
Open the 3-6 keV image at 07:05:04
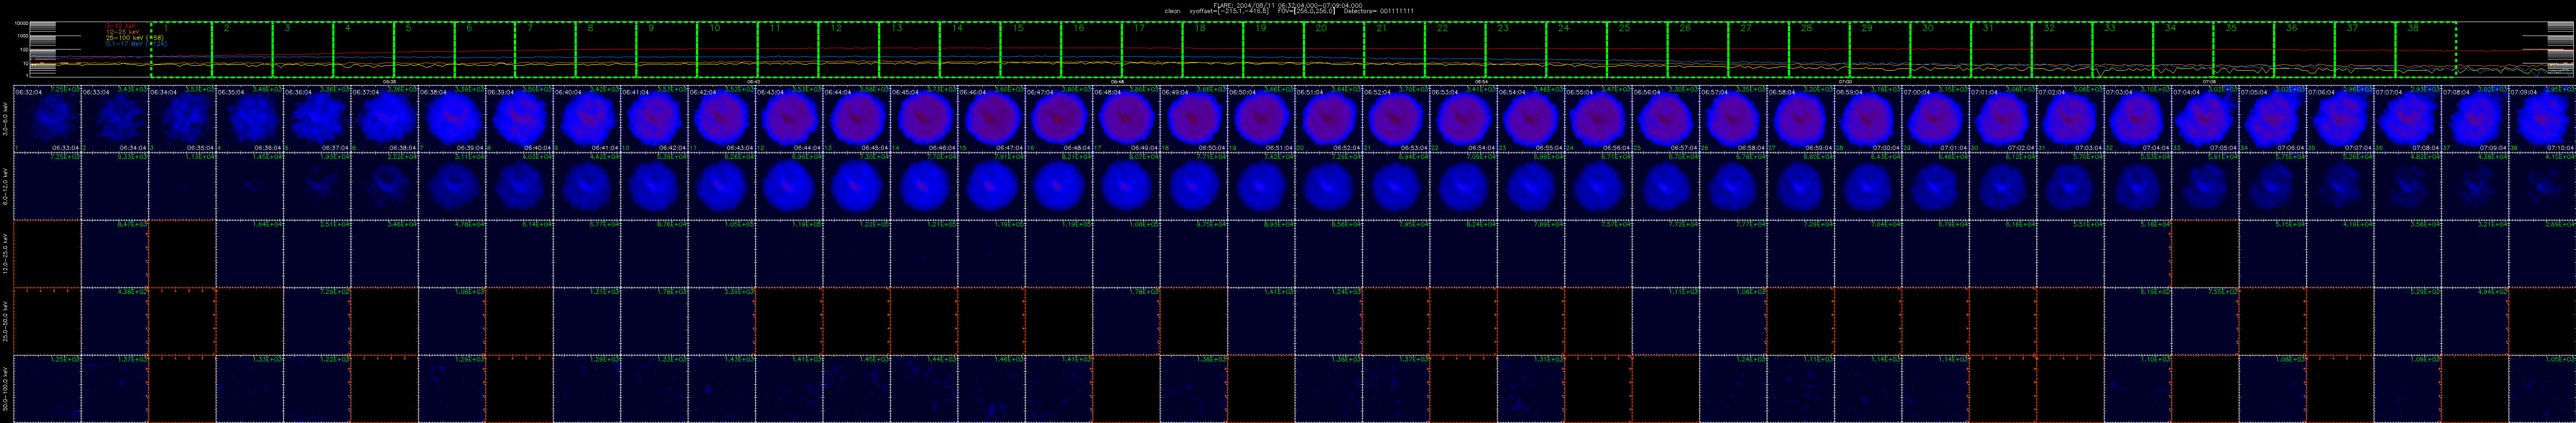tap(2275, 119)
